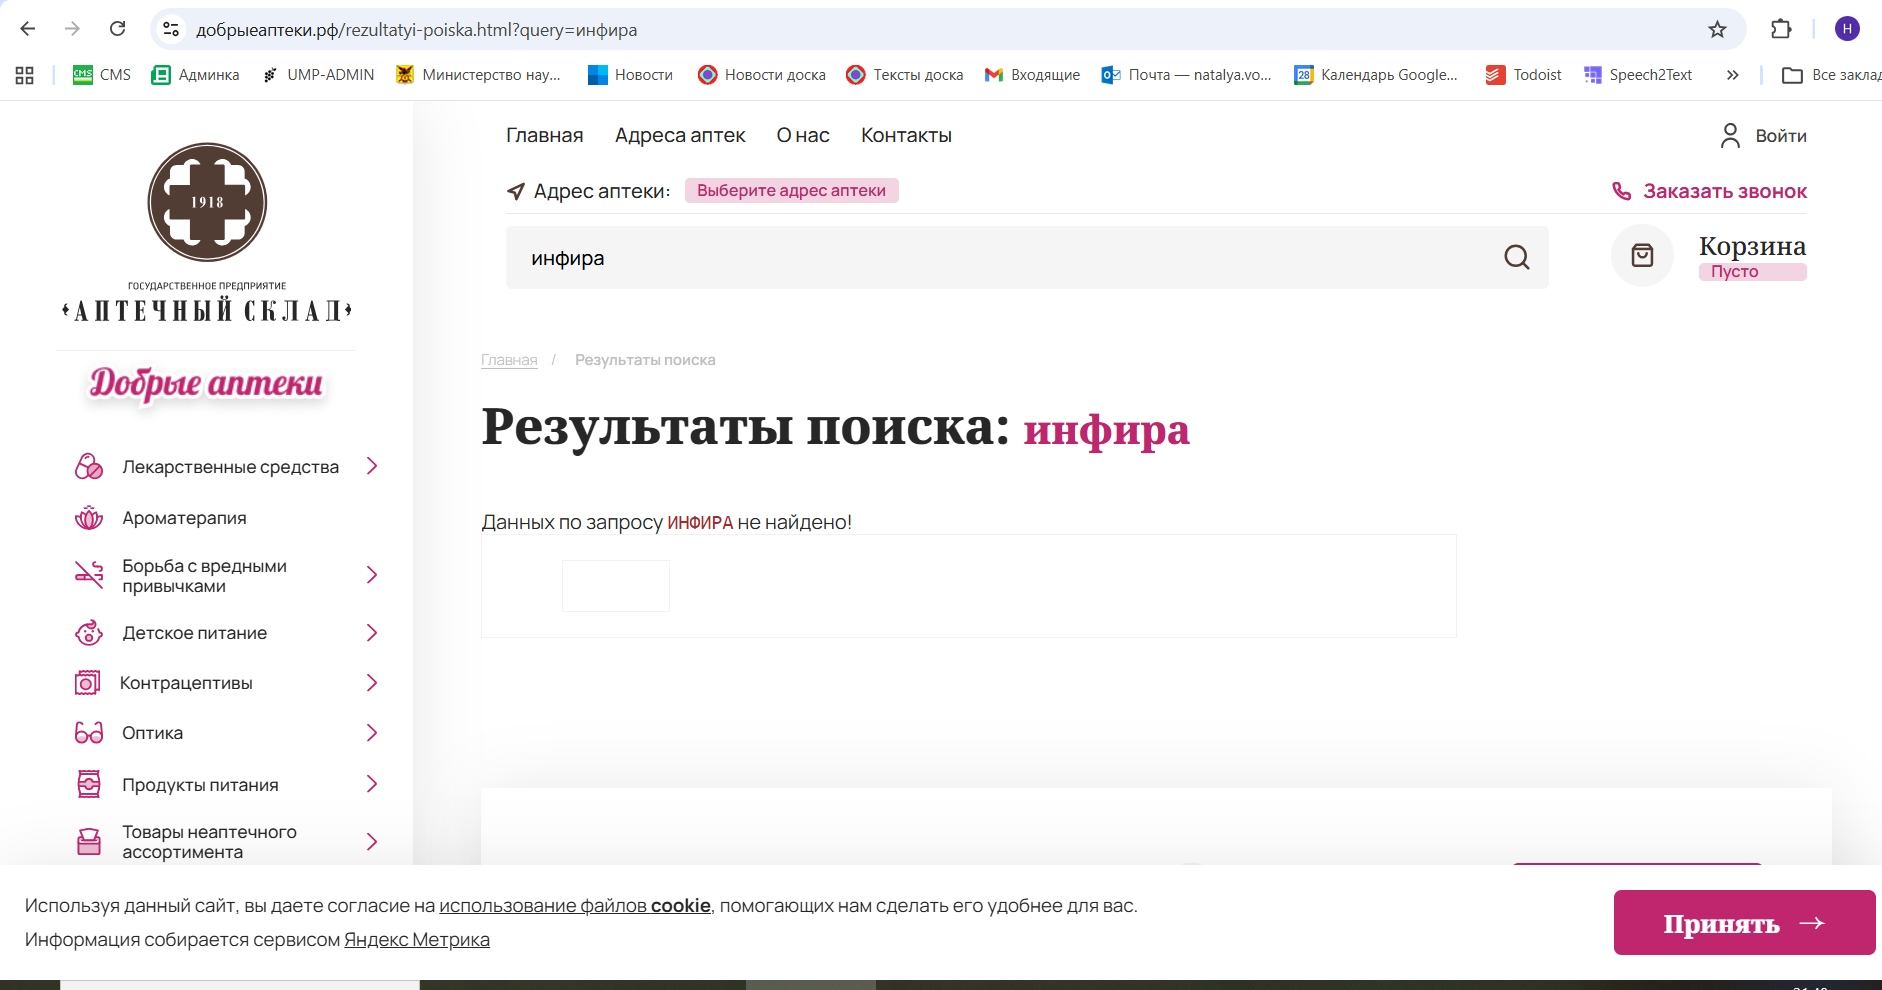The width and height of the screenshot is (1882, 990).
Task: Accept cookies with the Принять button
Action: [x=1743, y=923]
